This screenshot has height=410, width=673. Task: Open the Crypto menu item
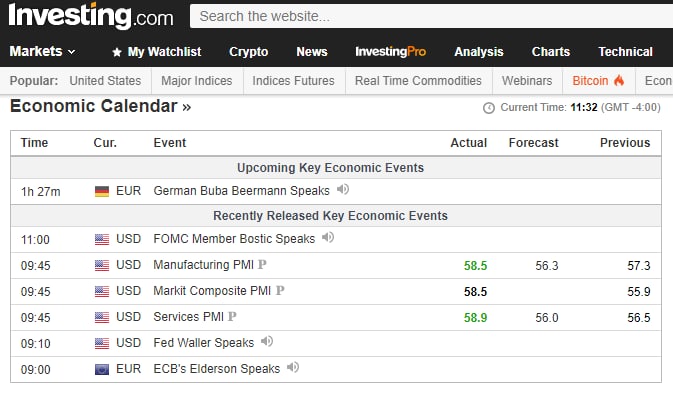coord(249,52)
